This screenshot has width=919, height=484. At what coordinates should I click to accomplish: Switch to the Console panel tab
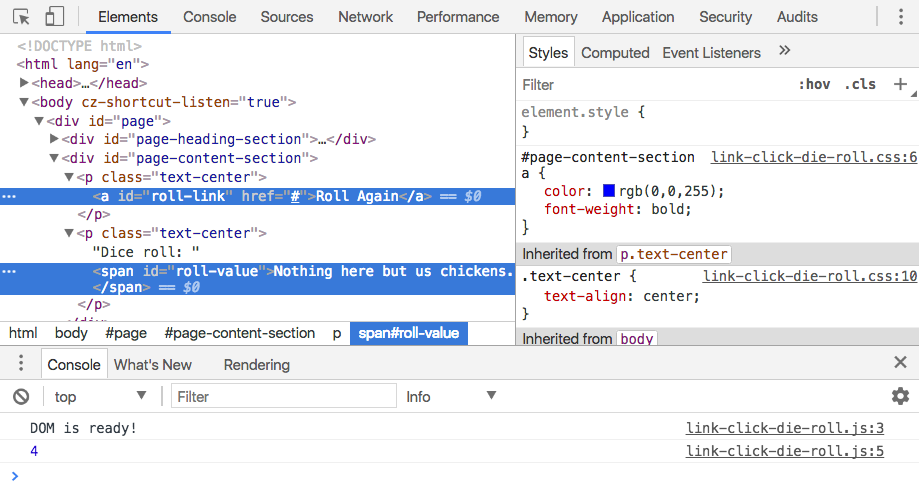pos(209,17)
